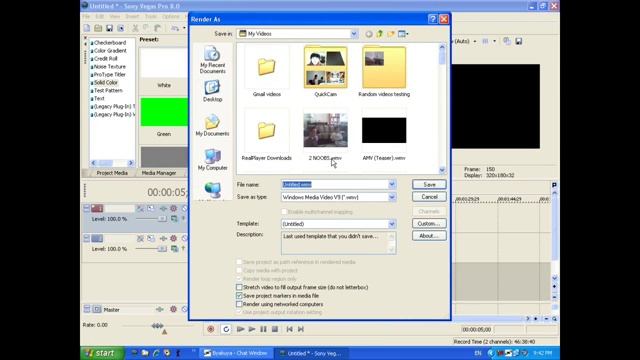Enable Stretch video to fill output frame

(239, 287)
